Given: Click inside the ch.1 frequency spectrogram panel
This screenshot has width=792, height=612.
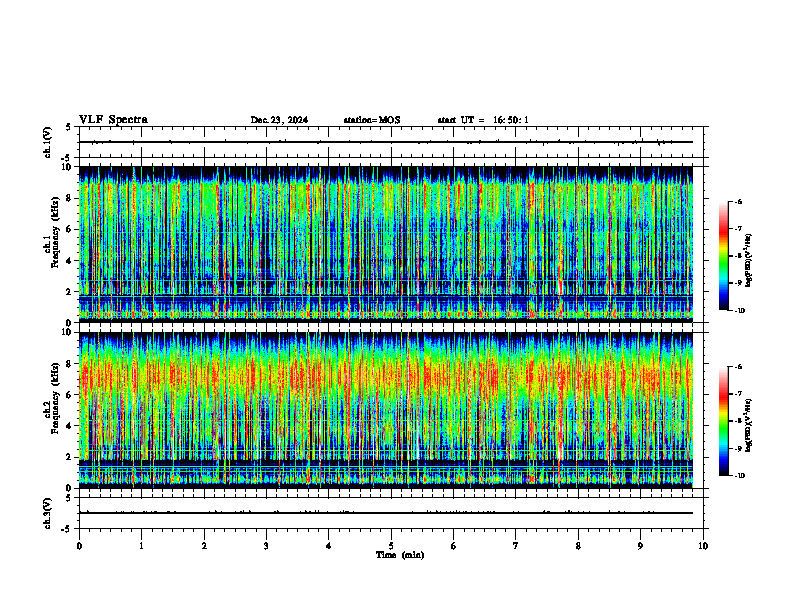Looking at the screenshot, I should tap(386, 244).
